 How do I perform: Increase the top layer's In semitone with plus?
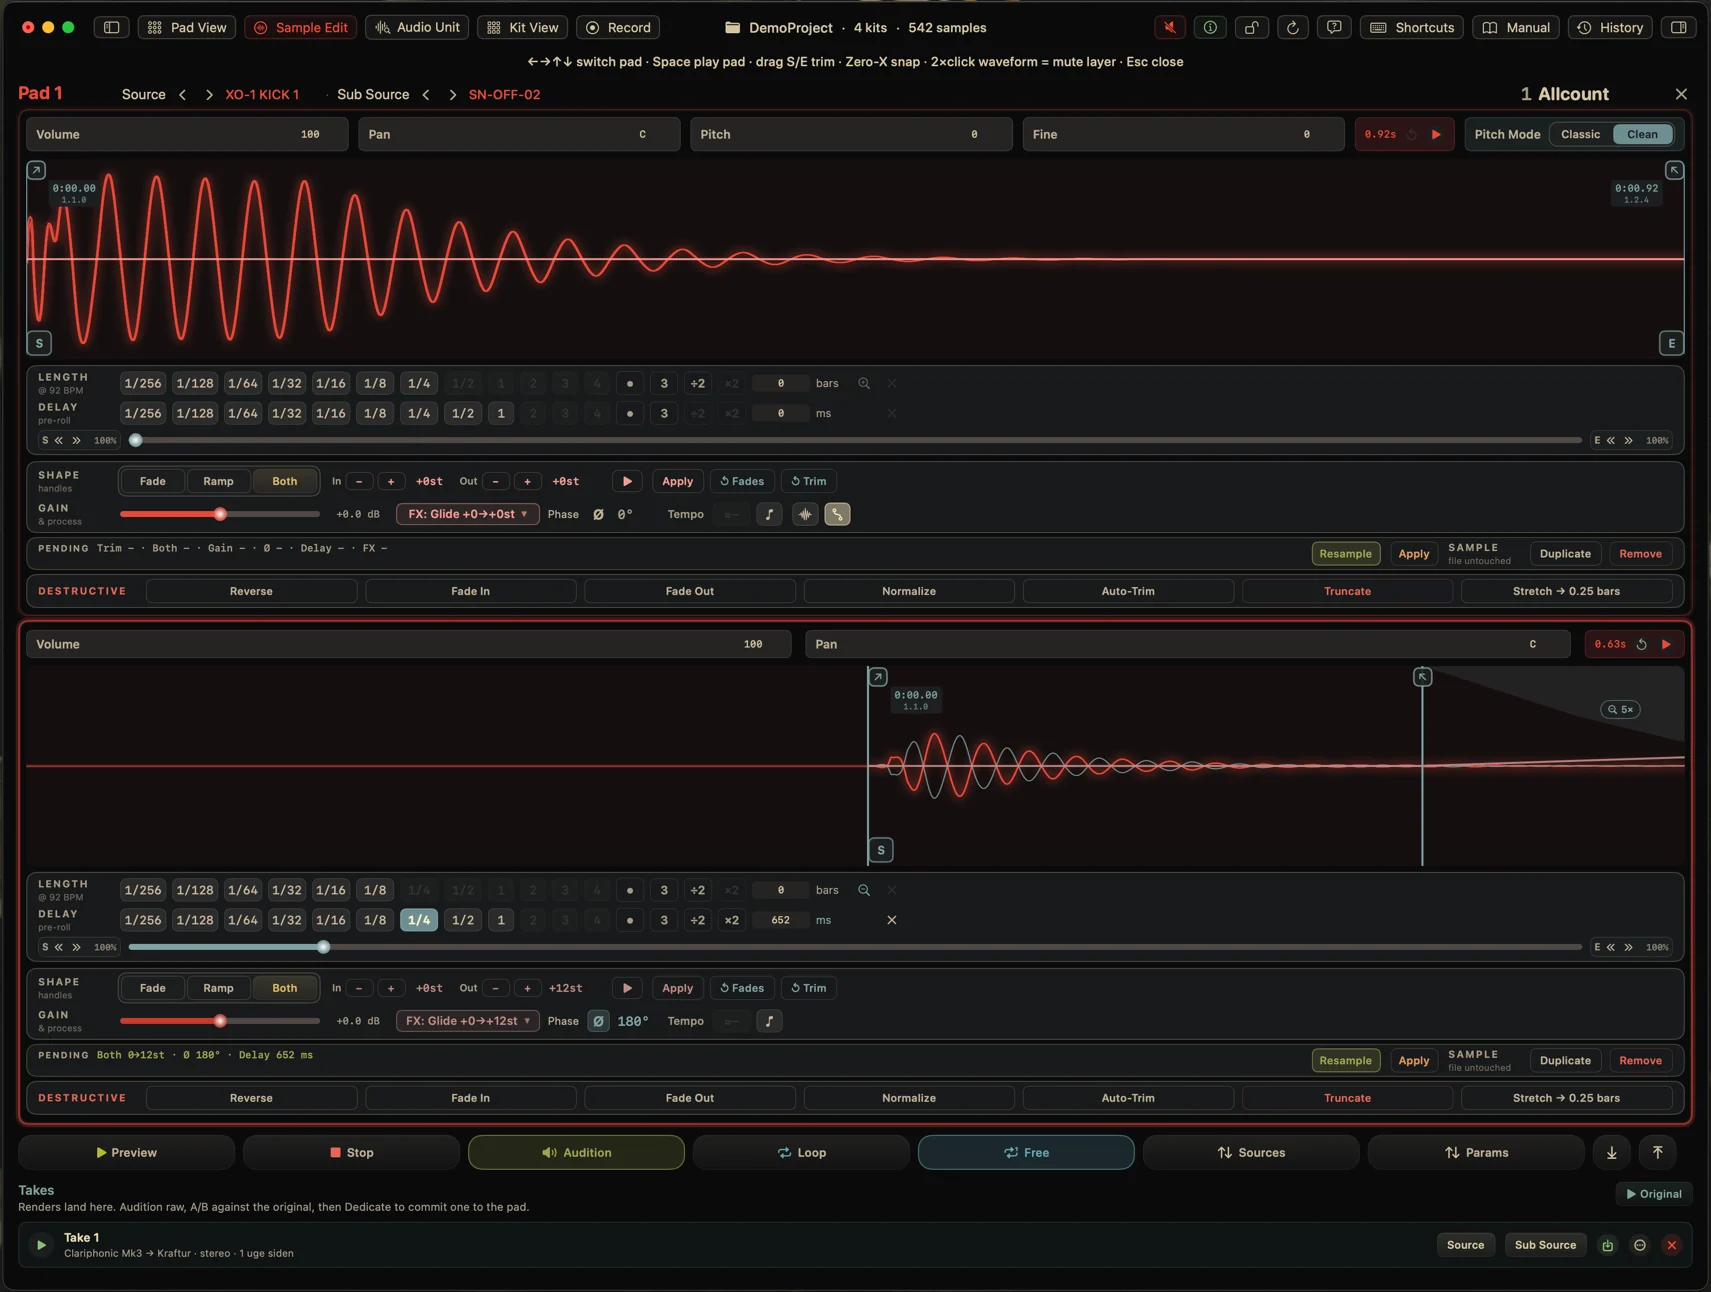(x=391, y=481)
